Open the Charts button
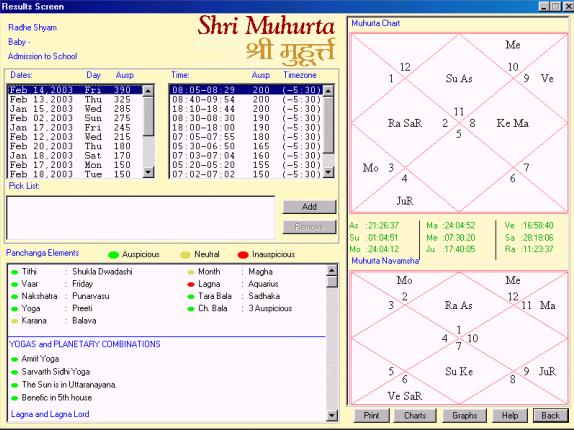This screenshot has width=574, height=430. click(x=415, y=416)
